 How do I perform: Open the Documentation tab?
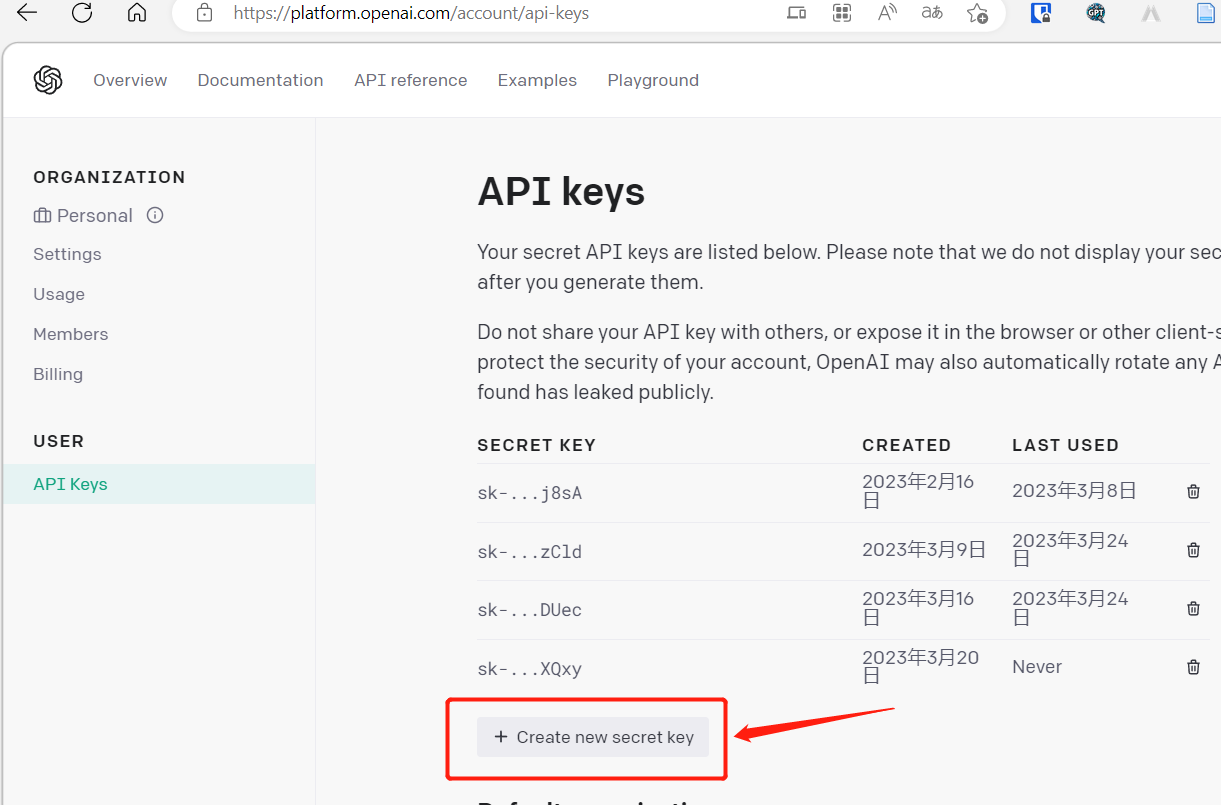pyautogui.click(x=260, y=80)
